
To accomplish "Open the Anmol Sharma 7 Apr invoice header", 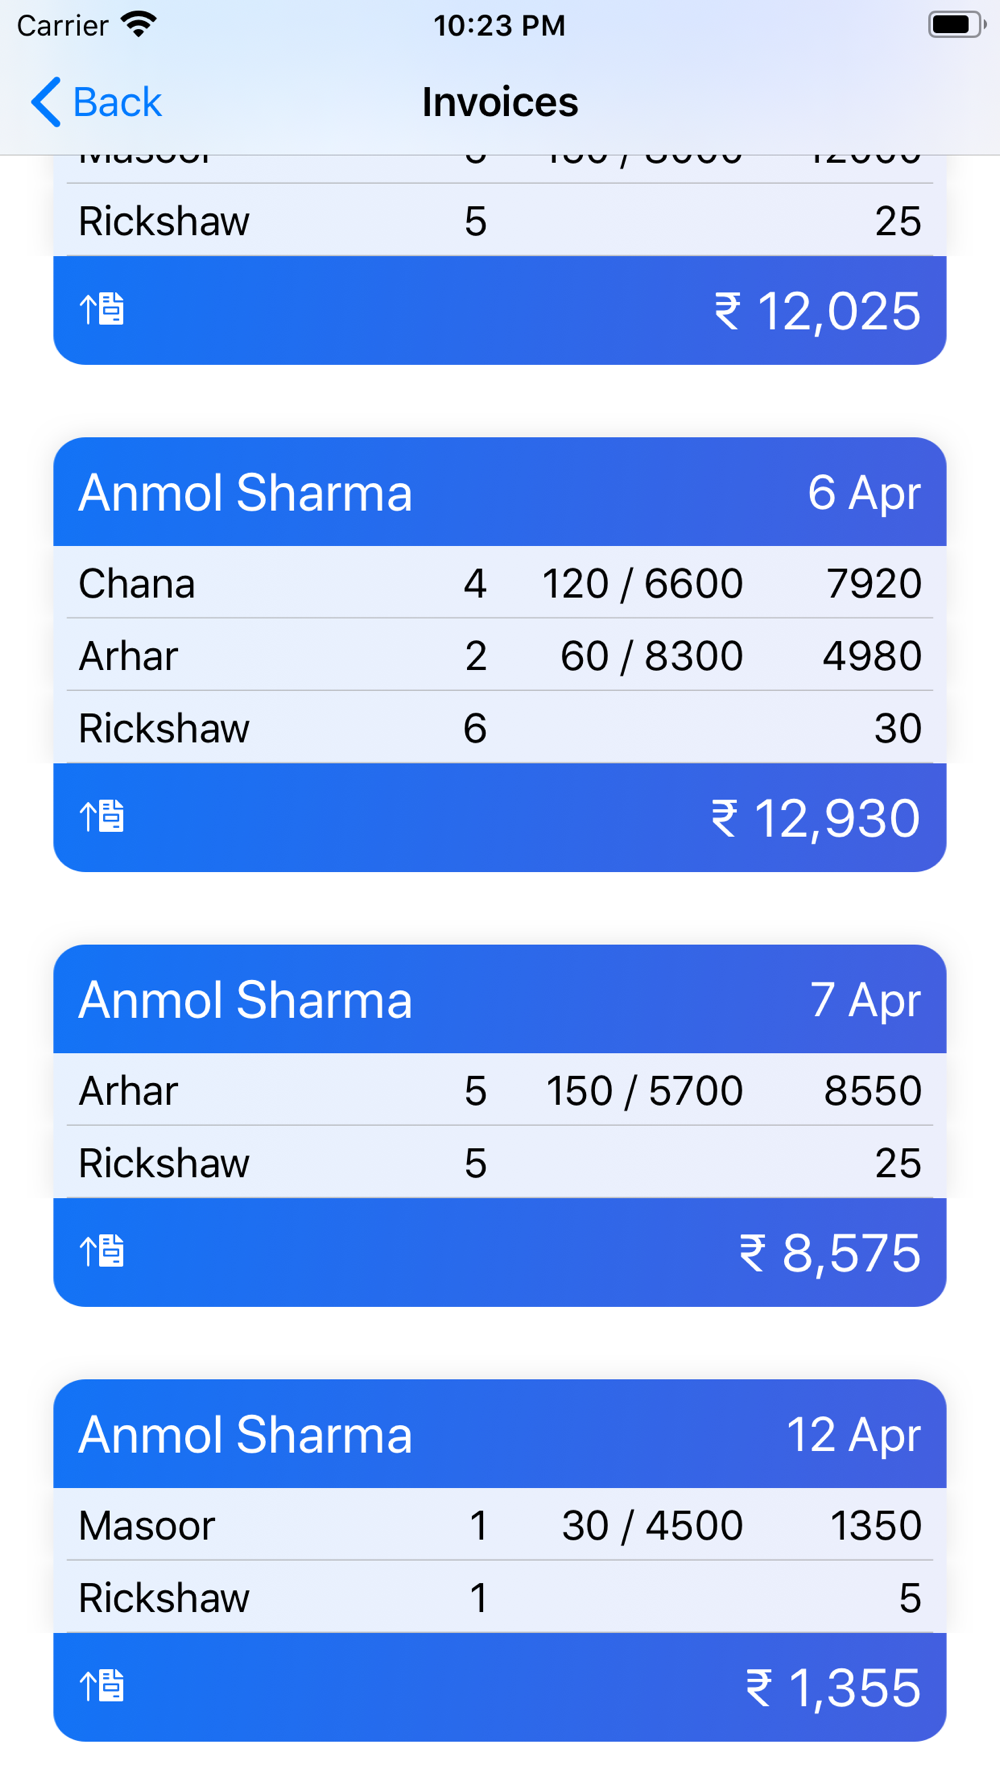I will click(x=500, y=999).
